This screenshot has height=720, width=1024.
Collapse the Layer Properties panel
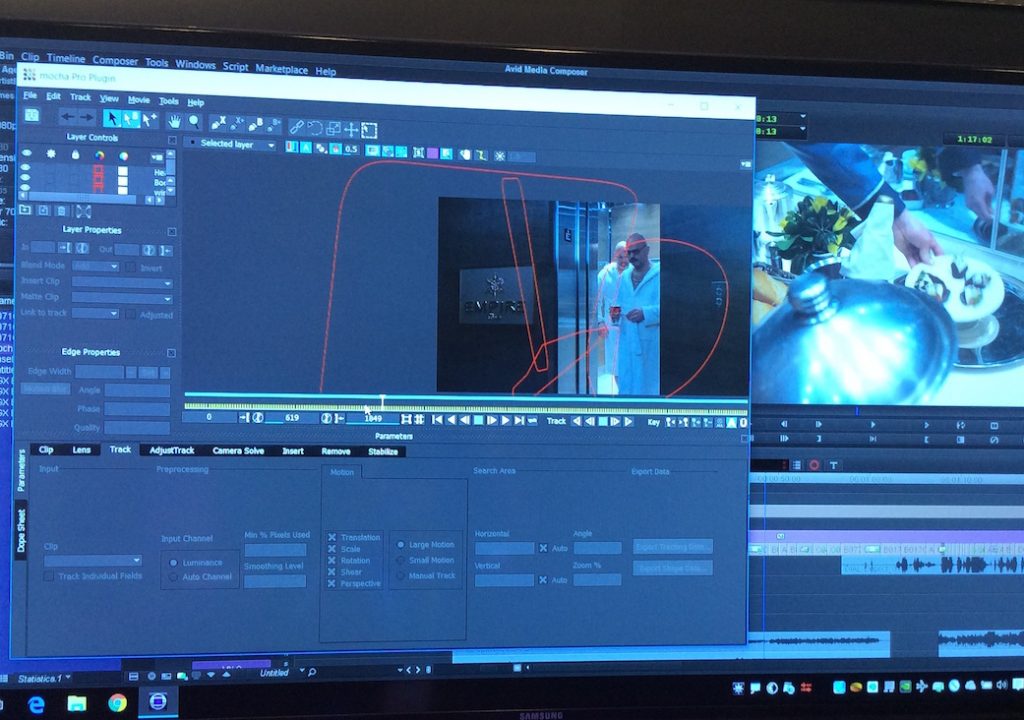172,231
